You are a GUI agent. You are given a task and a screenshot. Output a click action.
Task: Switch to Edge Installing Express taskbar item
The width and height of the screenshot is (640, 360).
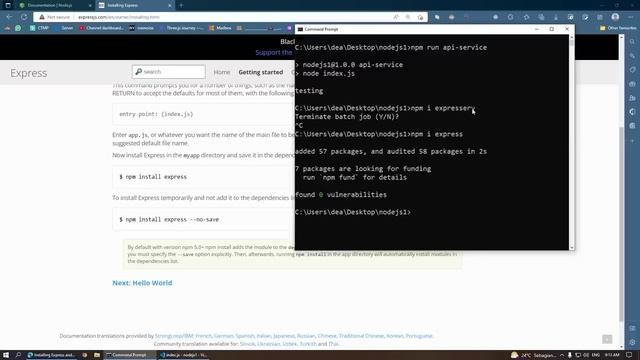[x=51, y=355]
